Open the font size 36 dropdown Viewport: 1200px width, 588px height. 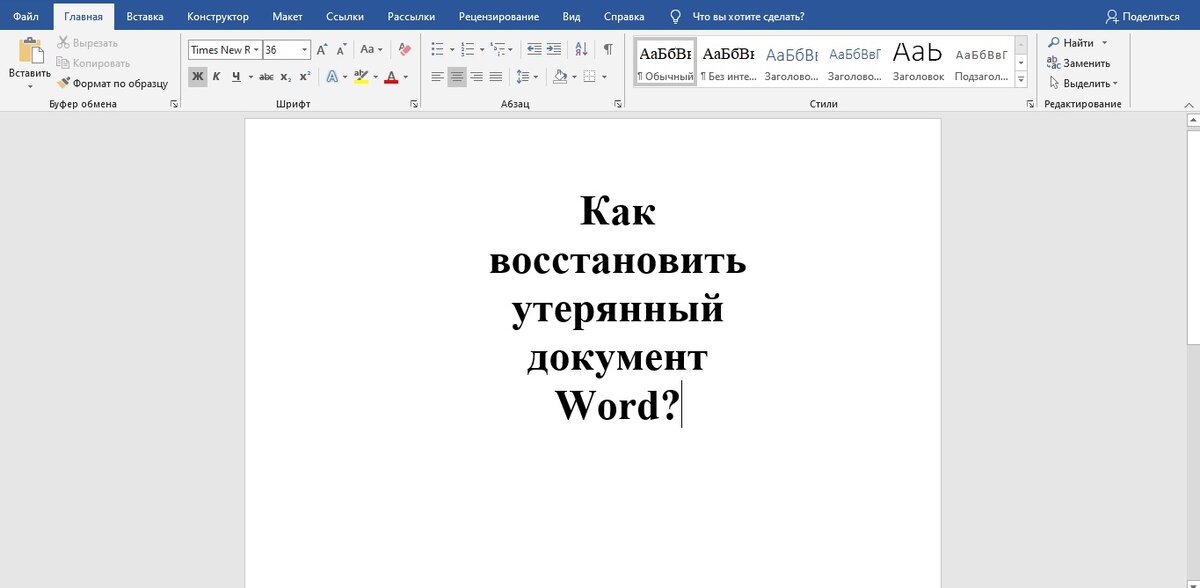[x=305, y=50]
